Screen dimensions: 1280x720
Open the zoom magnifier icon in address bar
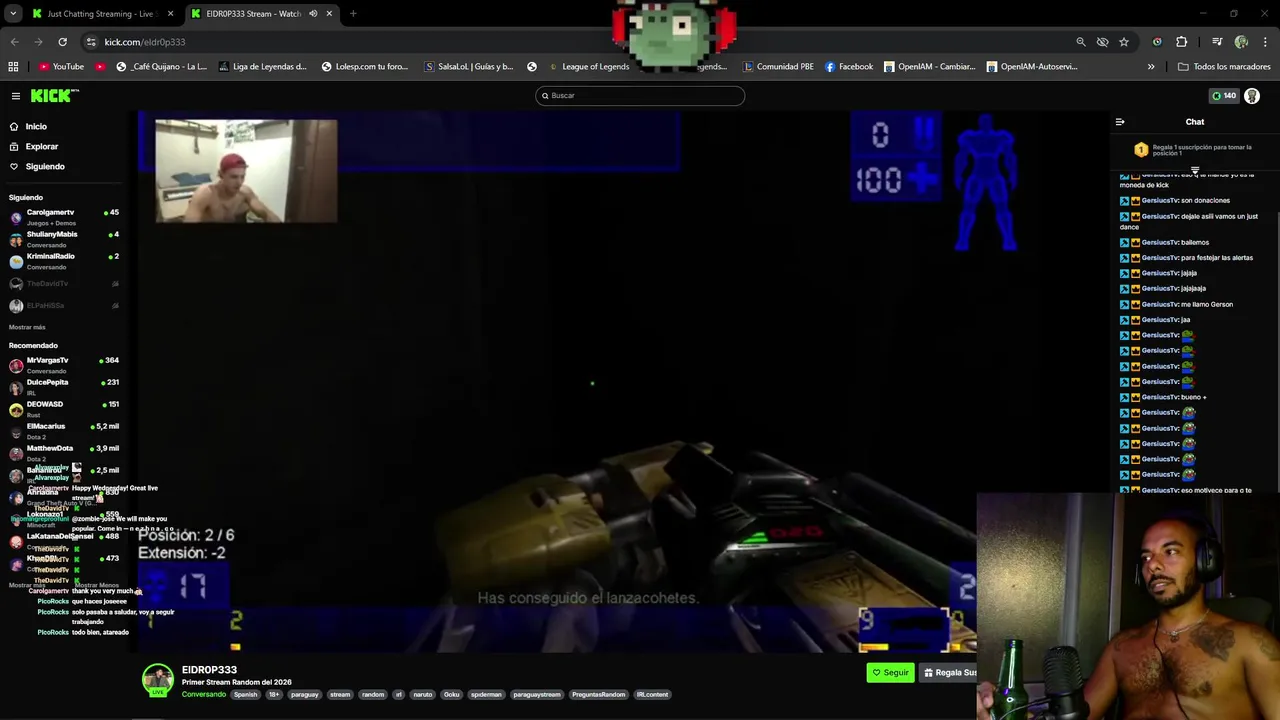(1080, 42)
